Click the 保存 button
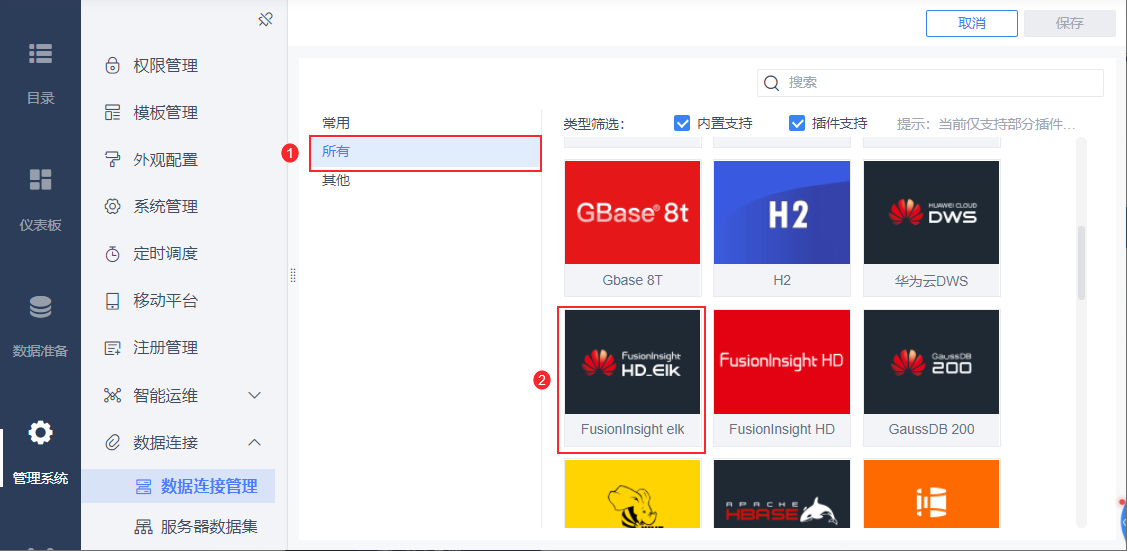 (1070, 23)
